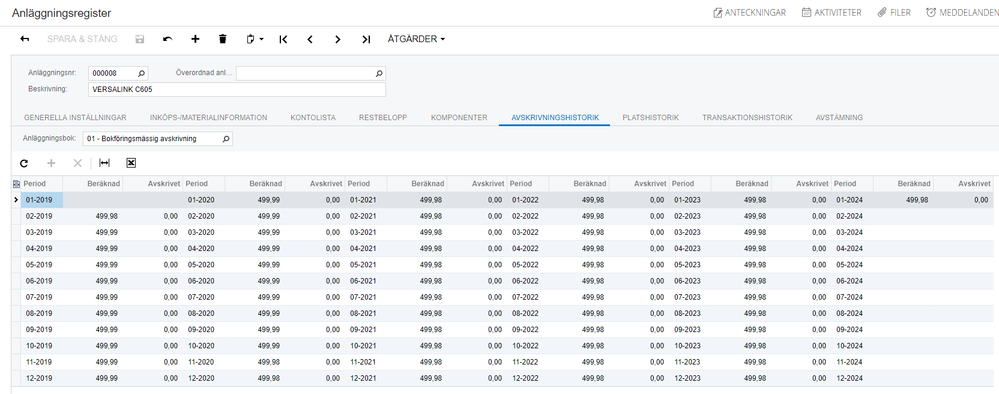999x394 pixels.
Task: Click period cell 01-2020
Action: click(204, 200)
